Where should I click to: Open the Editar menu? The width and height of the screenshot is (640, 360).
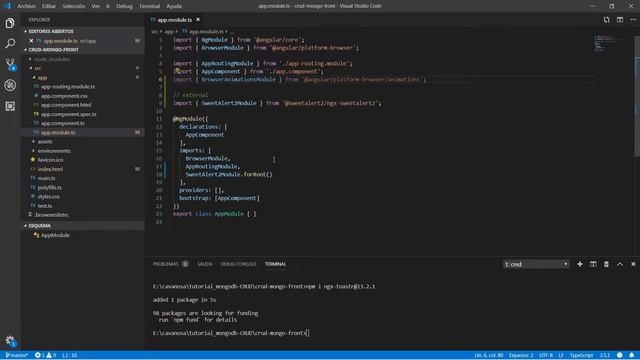tap(49, 6)
